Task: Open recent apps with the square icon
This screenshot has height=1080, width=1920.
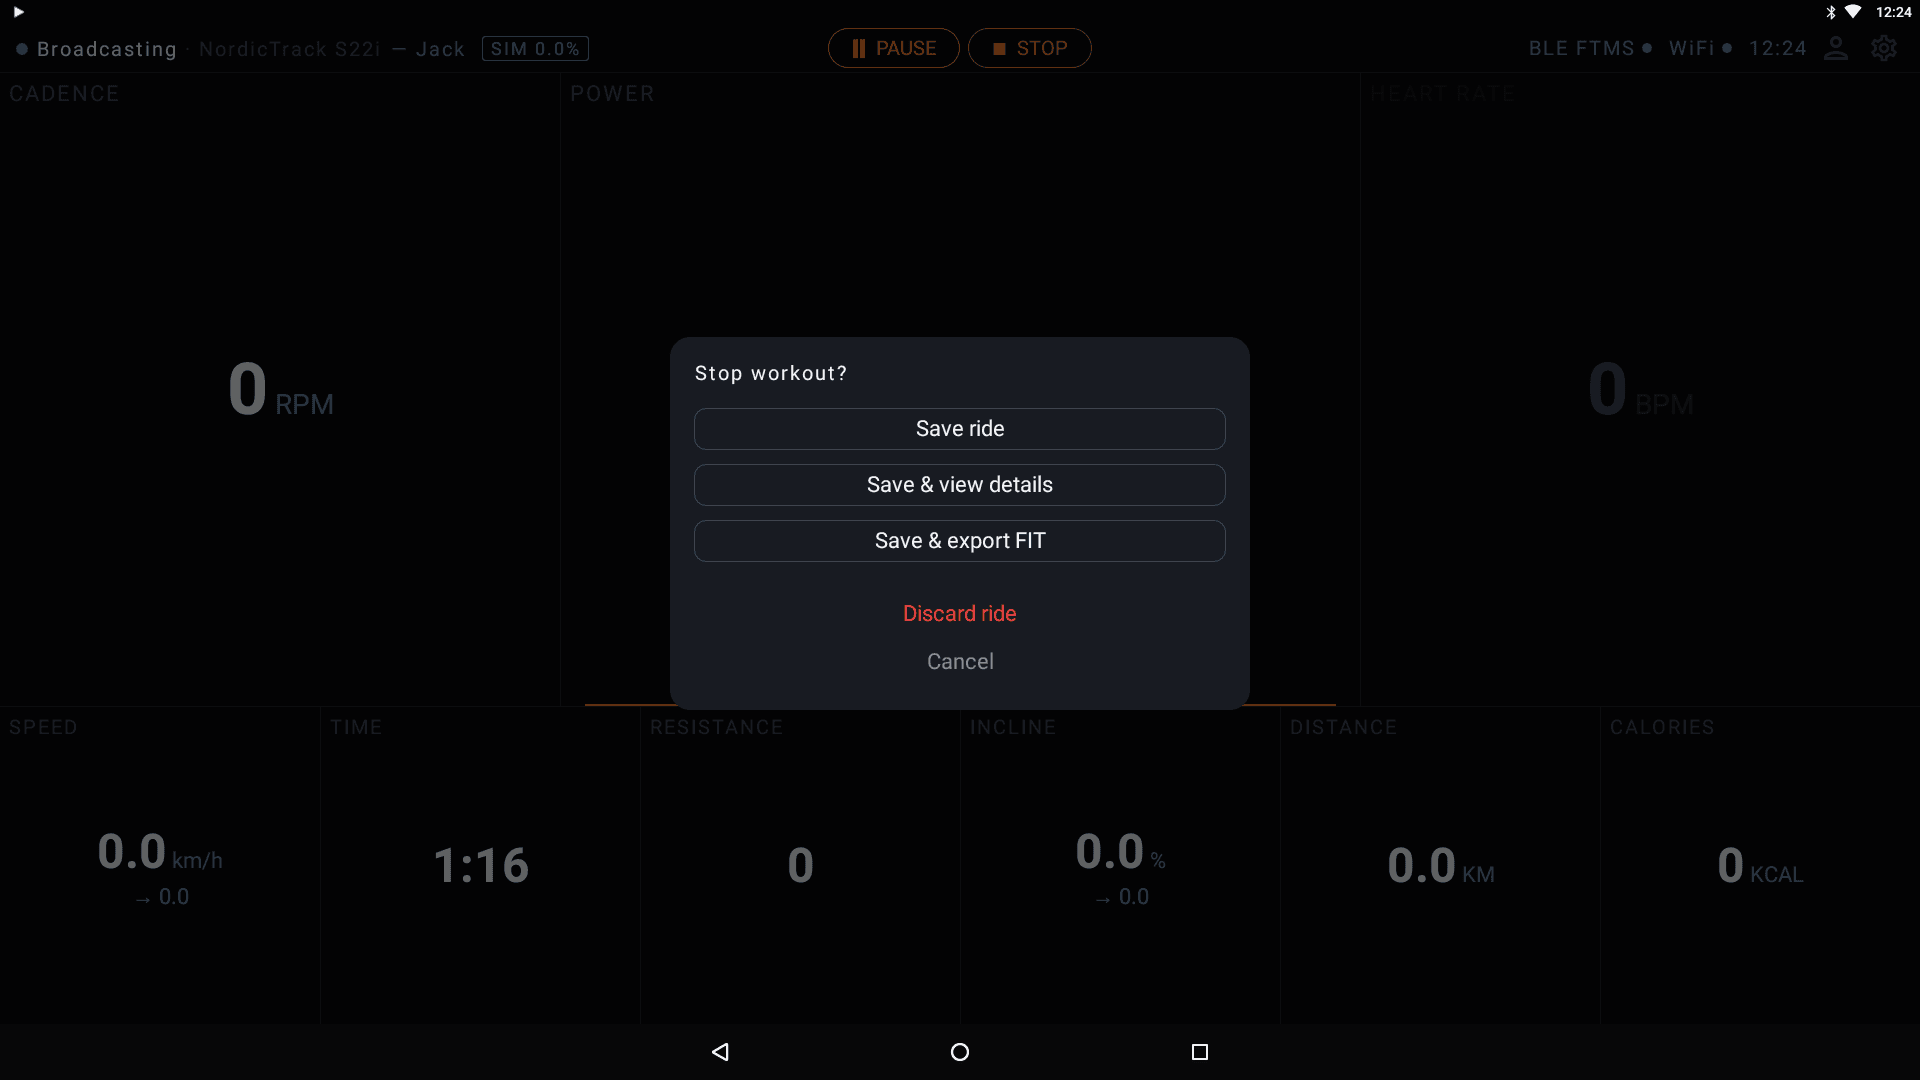Action: coord(1199,1052)
